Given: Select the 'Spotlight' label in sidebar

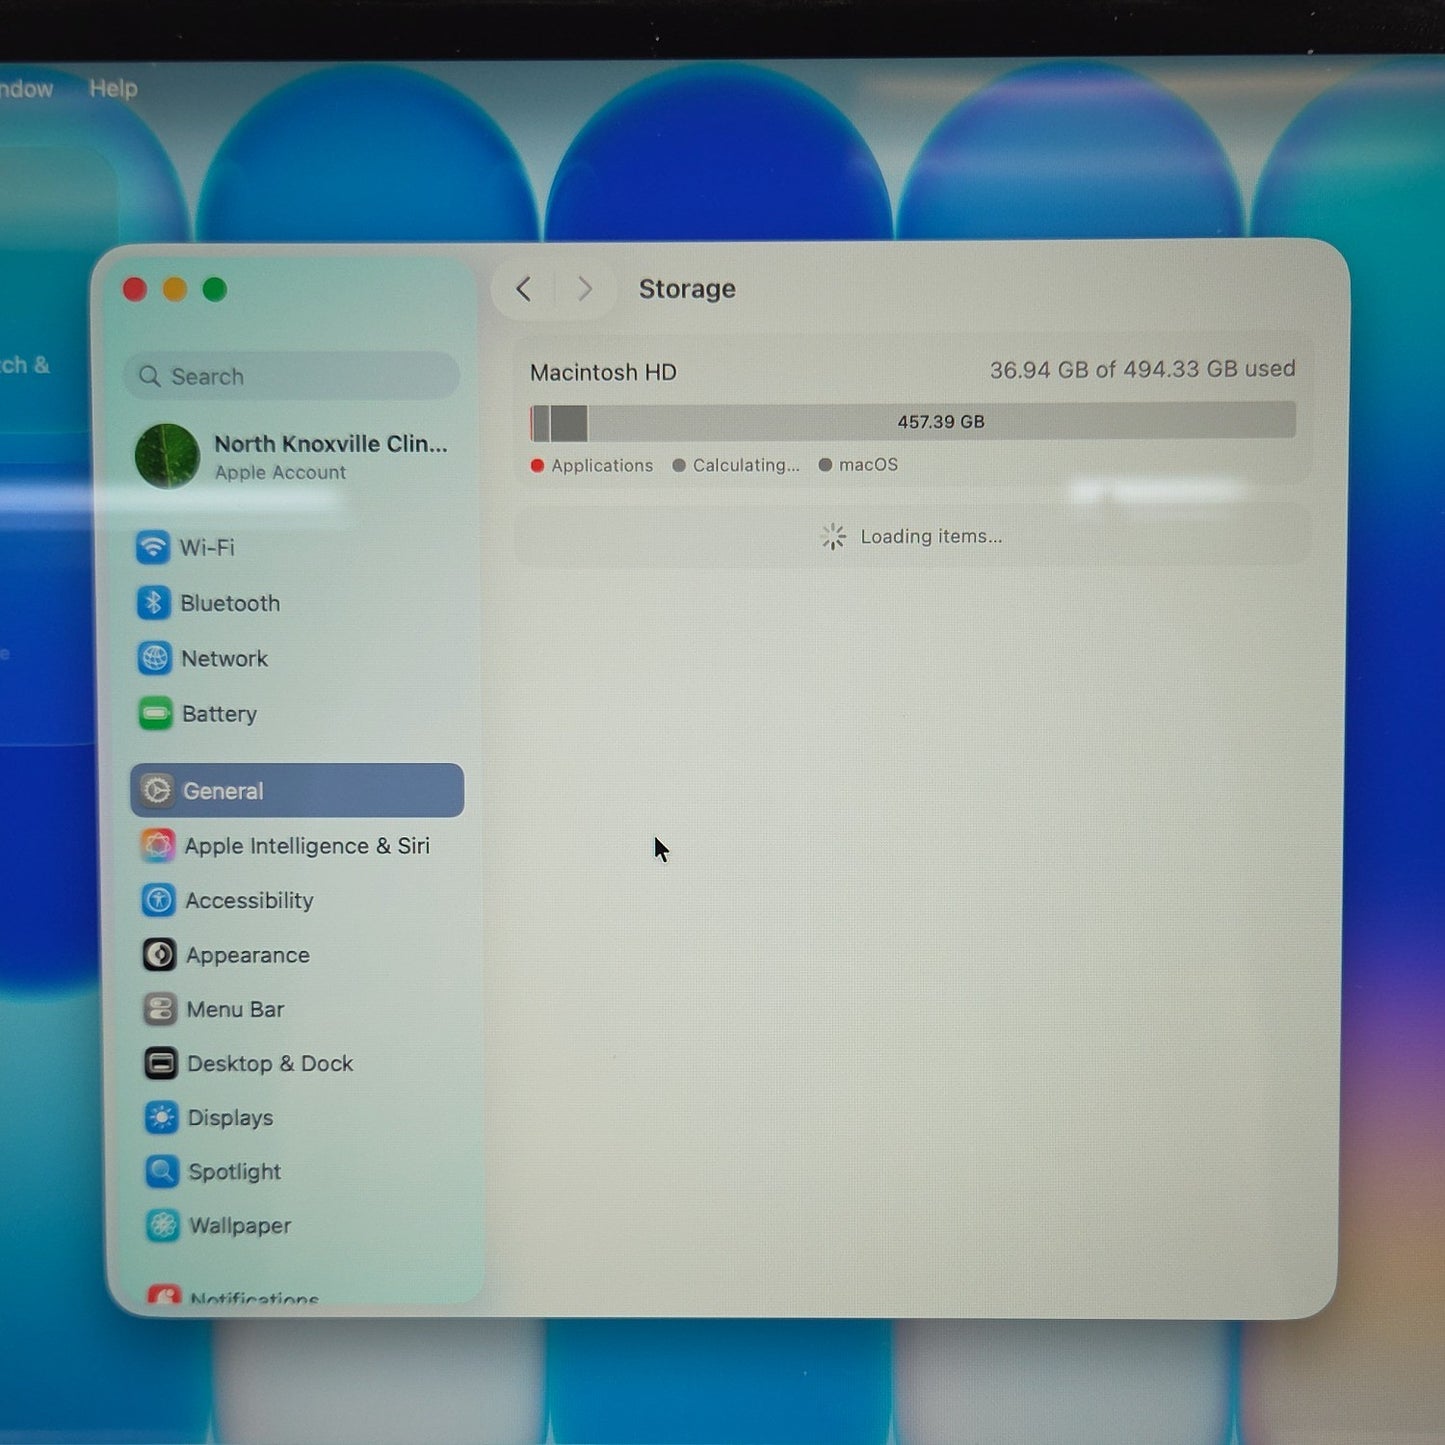Looking at the screenshot, I should pos(235,1172).
